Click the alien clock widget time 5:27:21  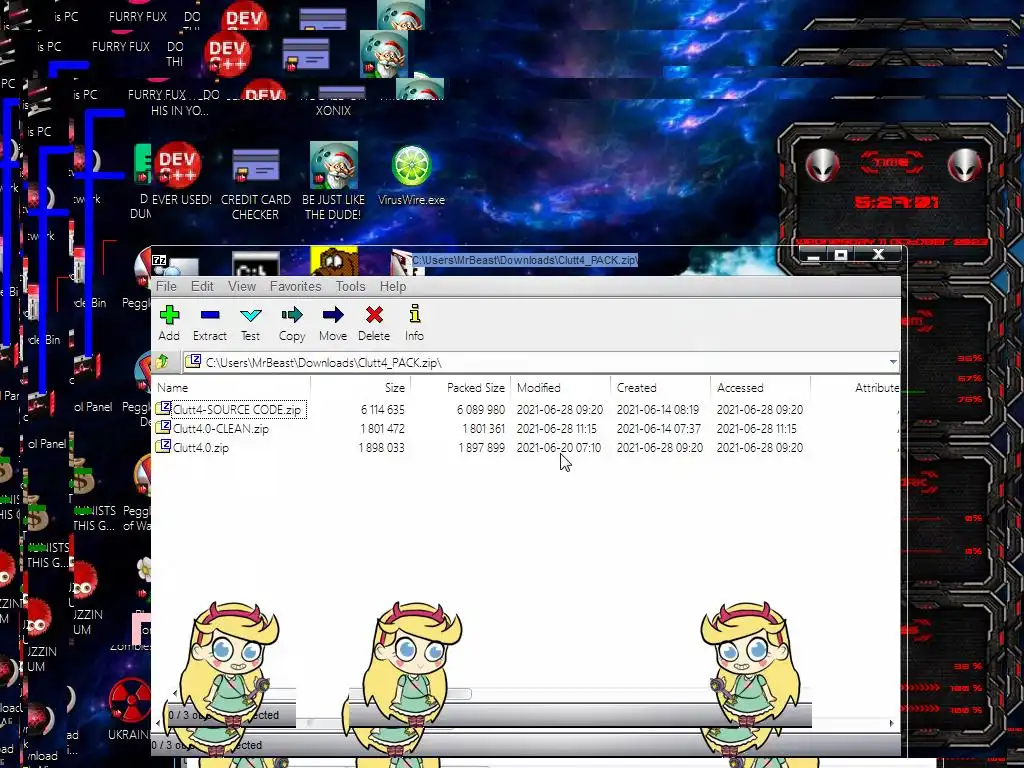point(897,202)
